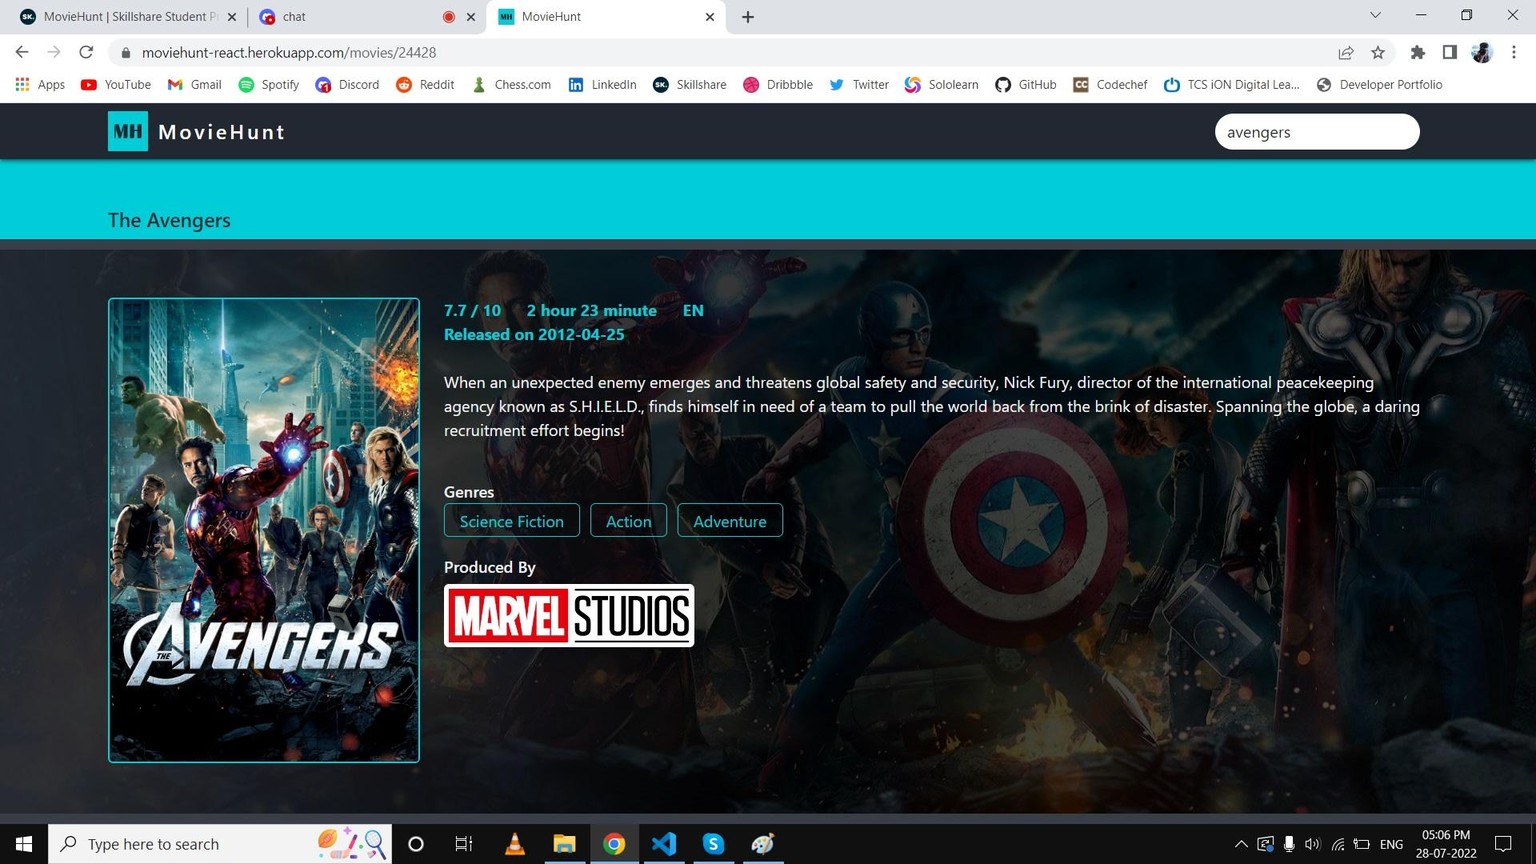Image resolution: width=1536 pixels, height=864 pixels.
Task: Open Chrome profile avatar
Action: point(1482,53)
